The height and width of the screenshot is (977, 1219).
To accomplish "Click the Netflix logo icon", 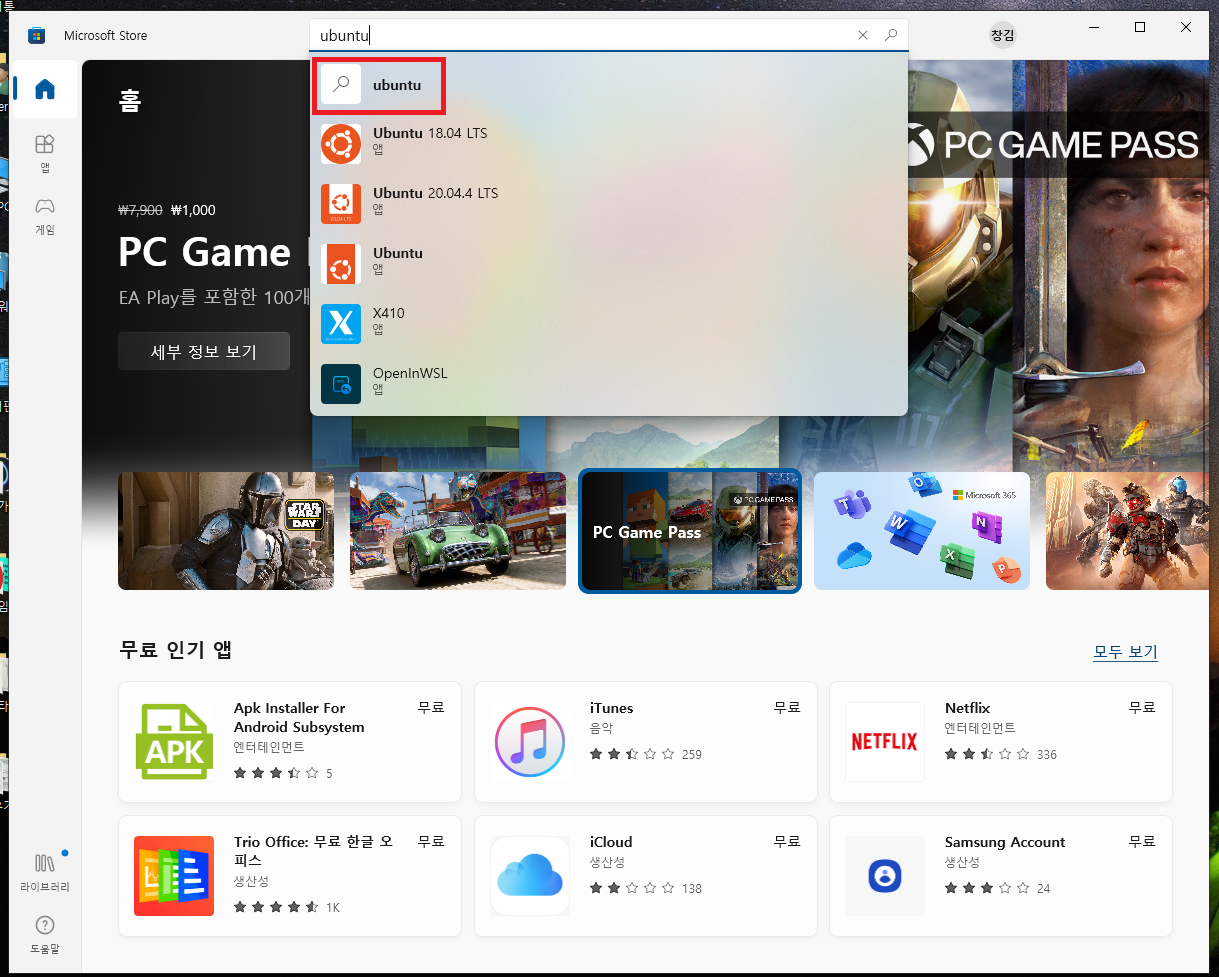I will (885, 742).
